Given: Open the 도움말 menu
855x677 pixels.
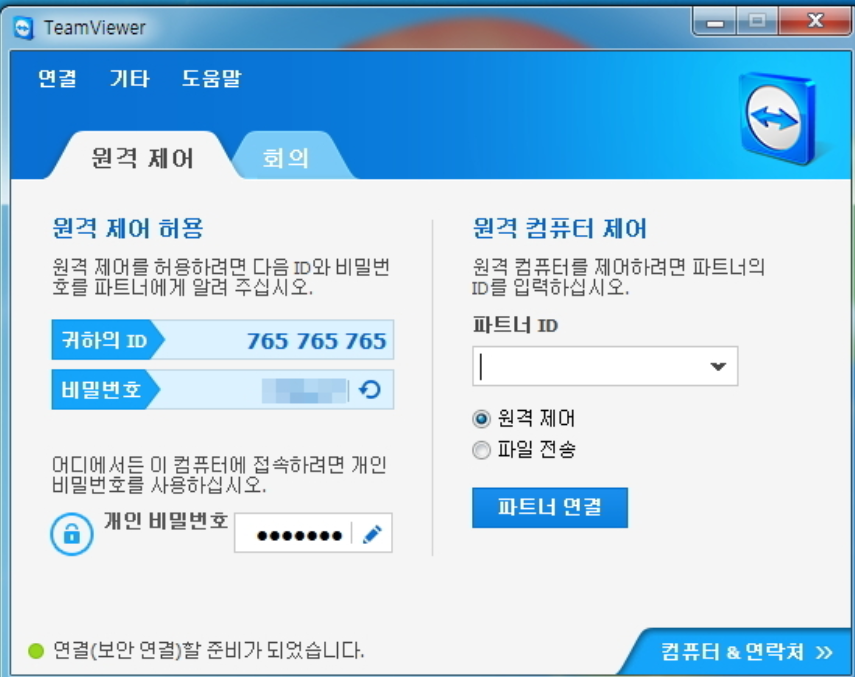Looking at the screenshot, I should pos(212,78).
